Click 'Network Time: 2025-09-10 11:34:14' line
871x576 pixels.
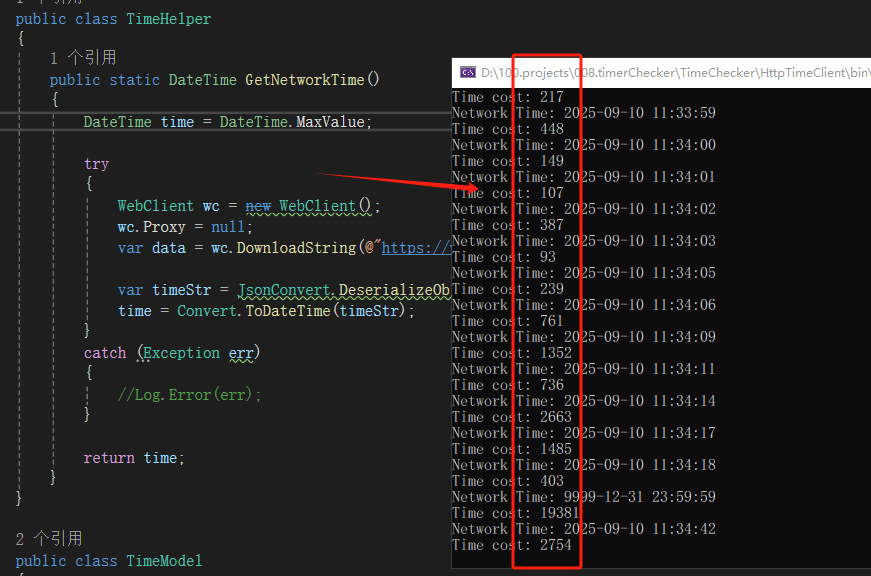pyautogui.click(x=584, y=401)
